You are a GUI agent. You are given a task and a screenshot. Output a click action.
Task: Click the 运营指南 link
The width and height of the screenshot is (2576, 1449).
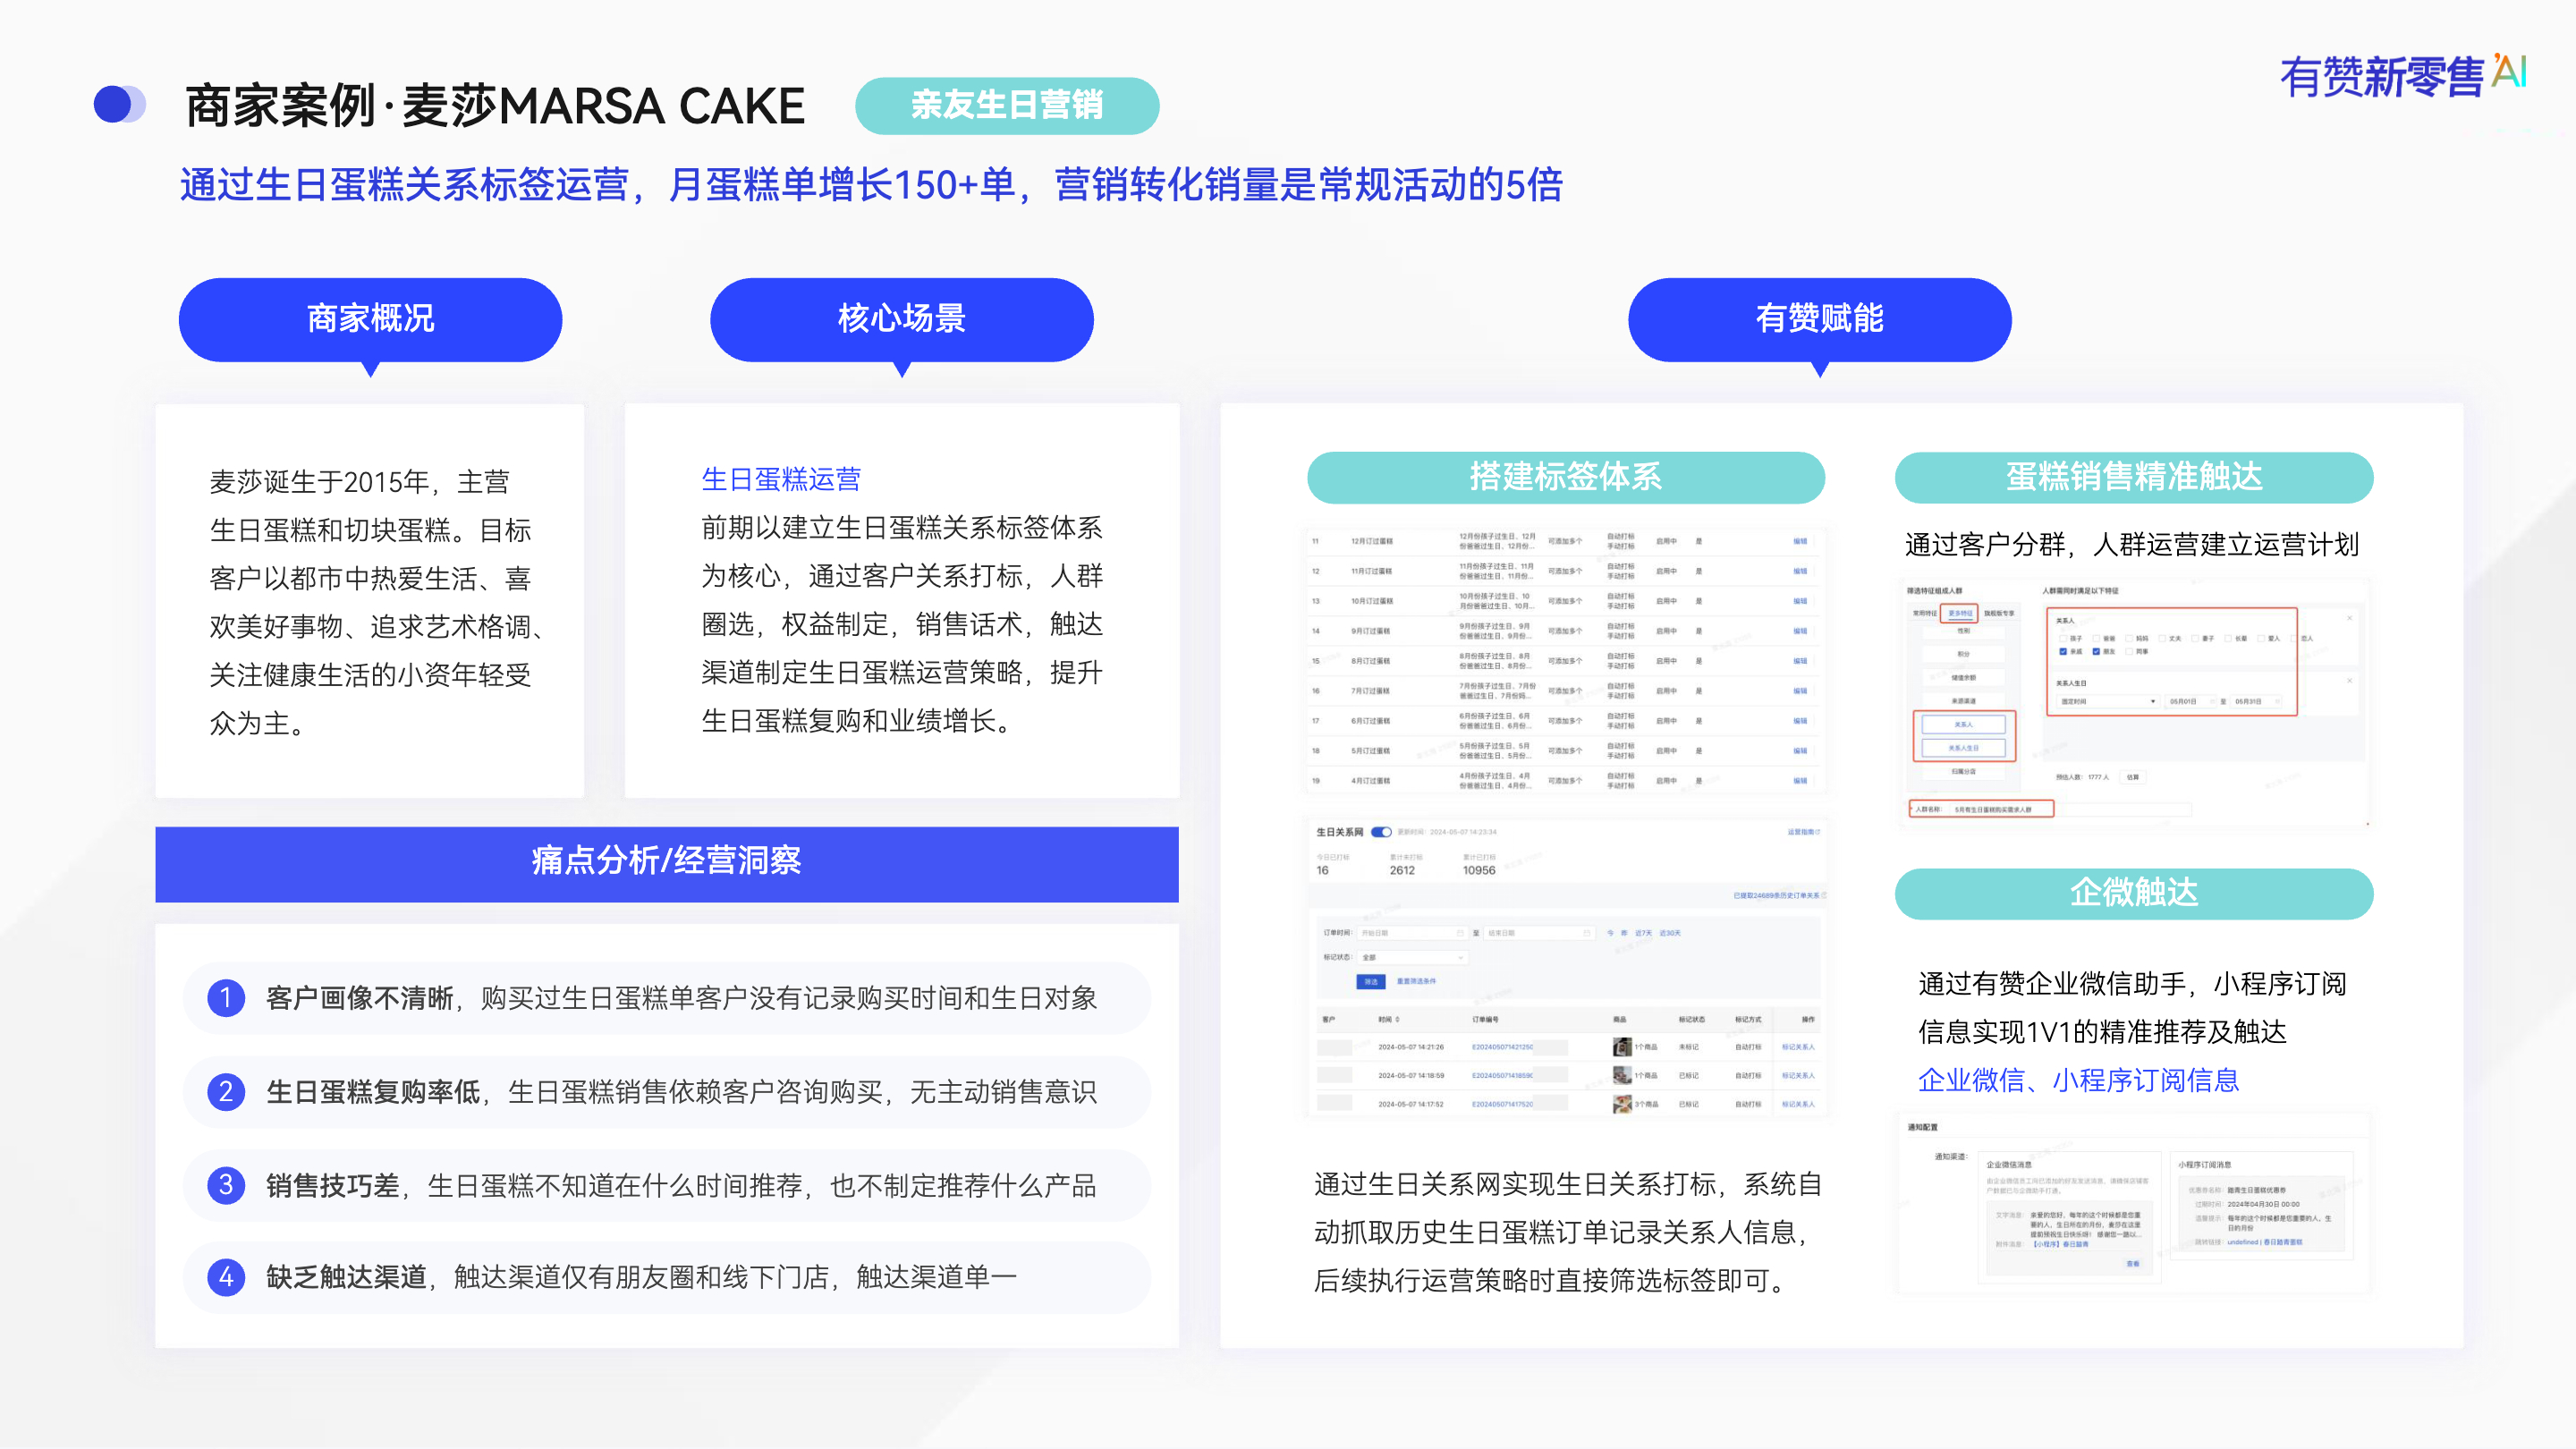pyautogui.click(x=1803, y=832)
